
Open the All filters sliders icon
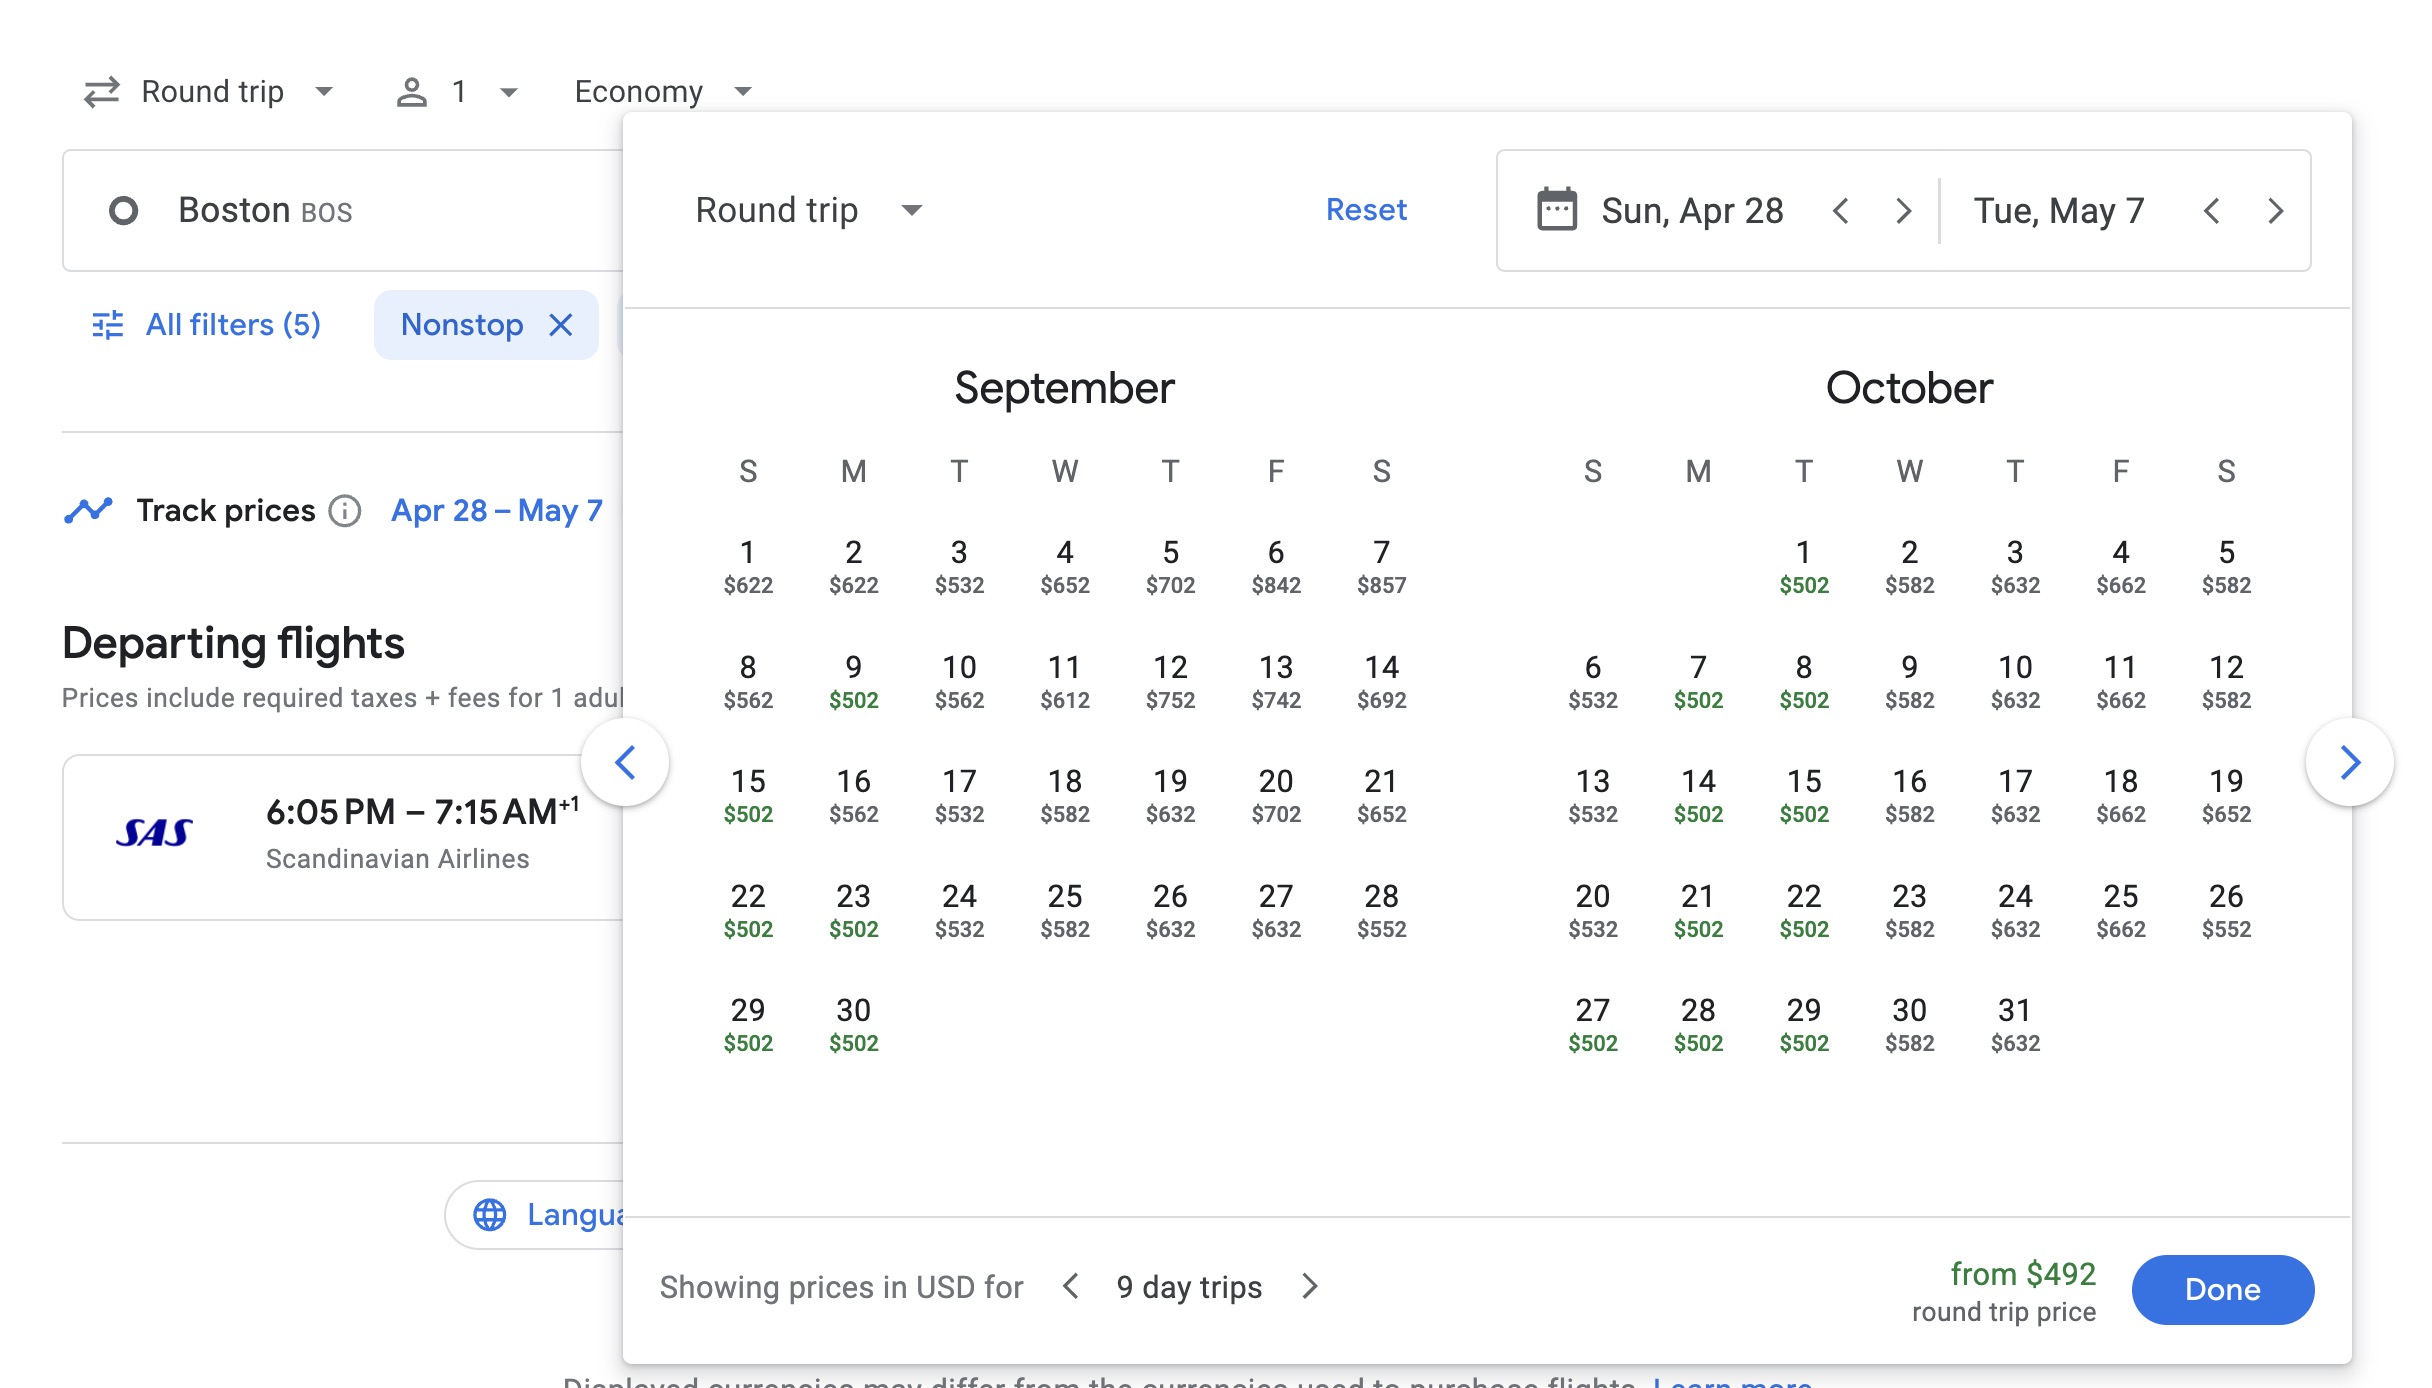pos(107,324)
